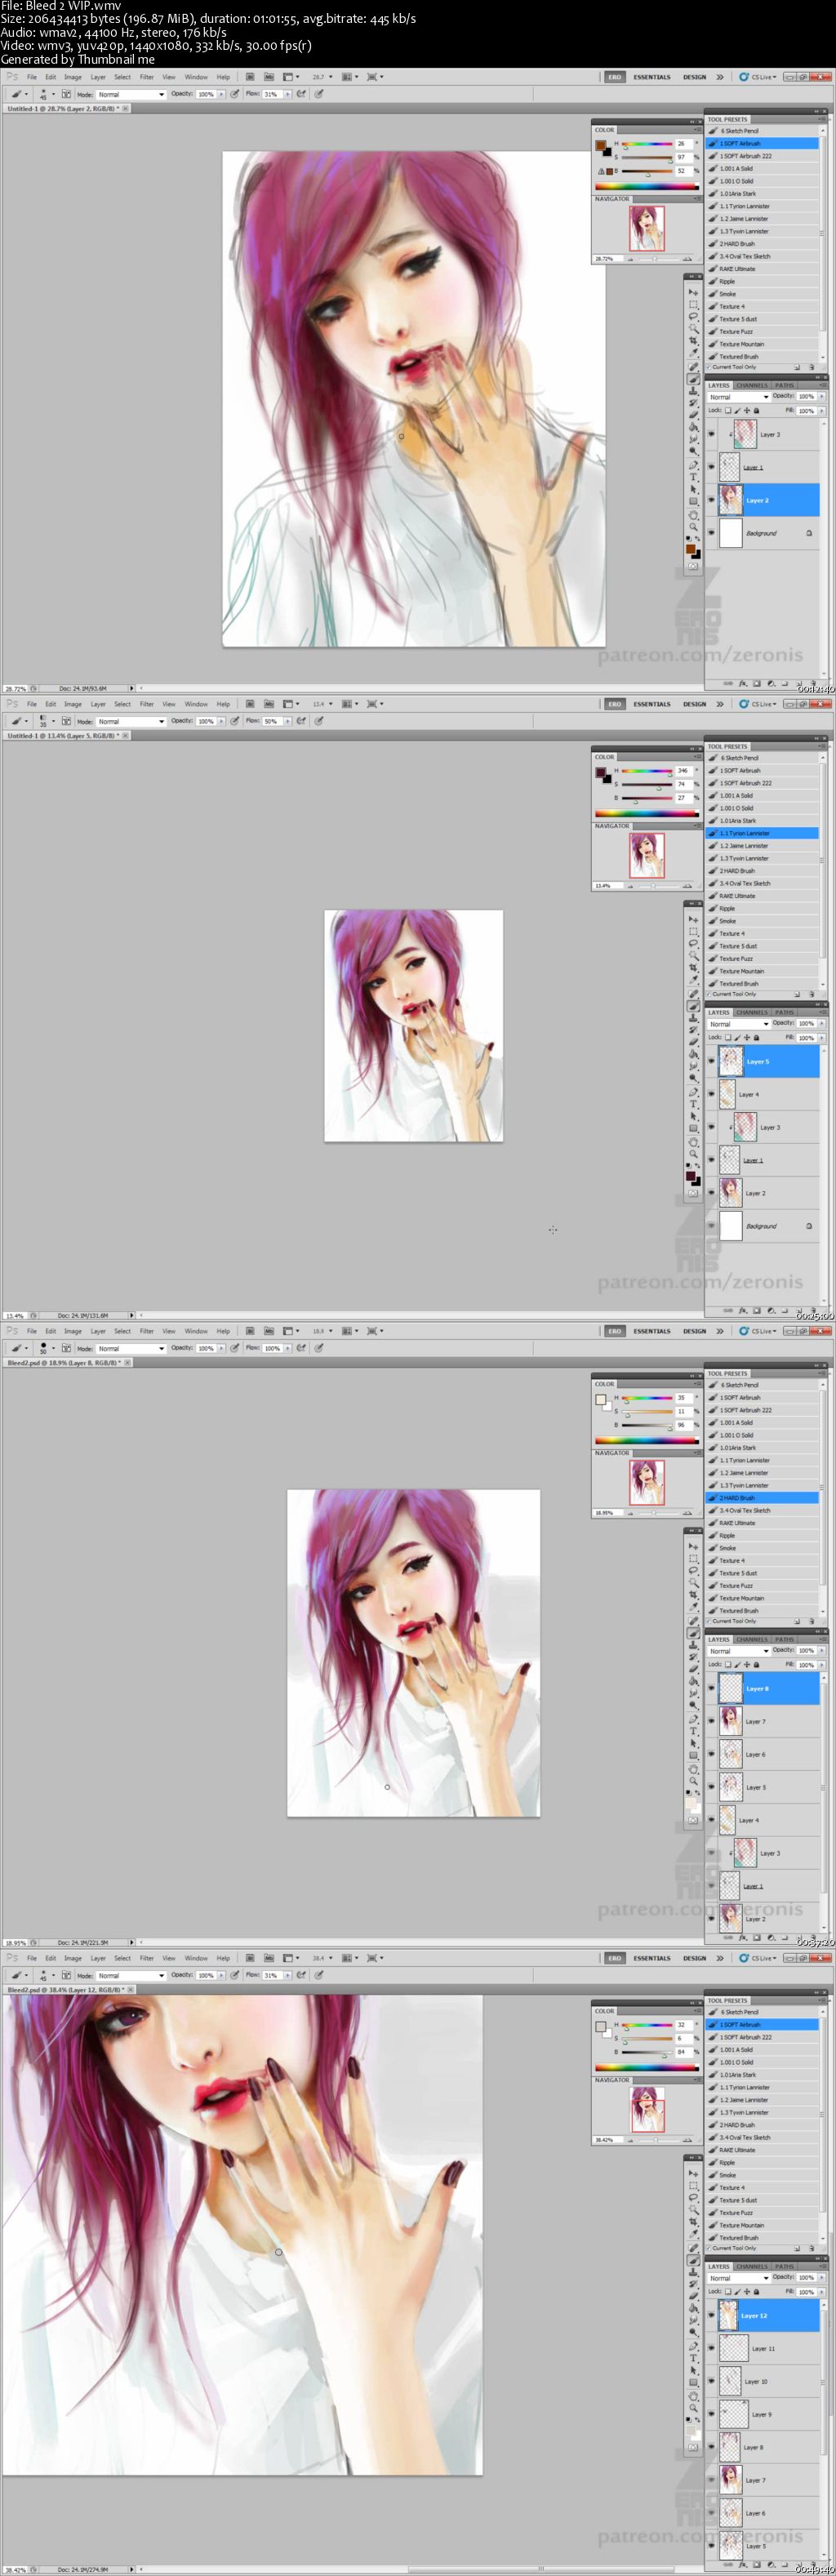Open the brush Mode dropdown in the 28.7% frame

[131, 94]
